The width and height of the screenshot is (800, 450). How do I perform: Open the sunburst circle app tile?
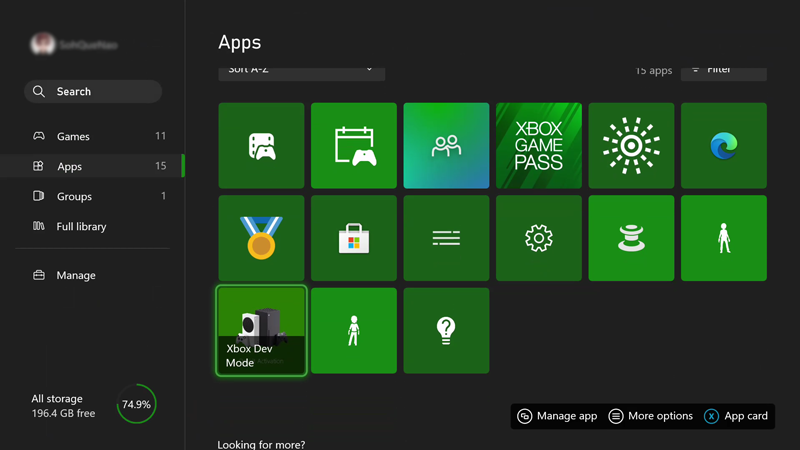(631, 145)
